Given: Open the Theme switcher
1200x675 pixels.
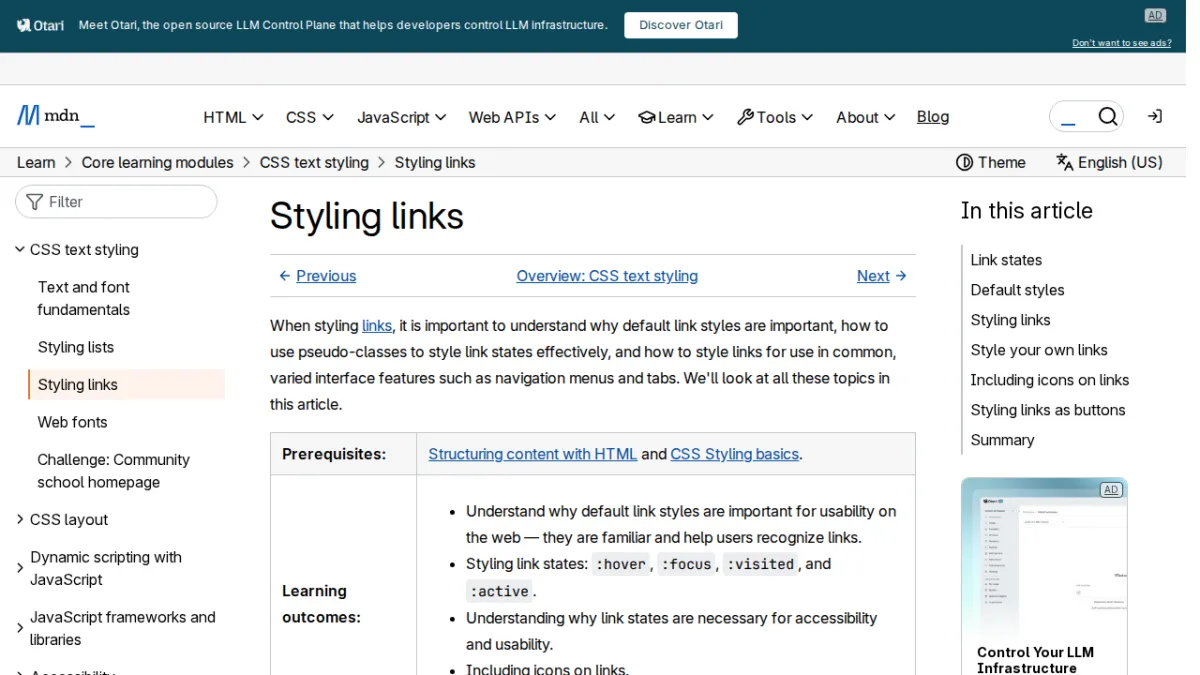Looking at the screenshot, I should pyautogui.click(x=991, y=162).
